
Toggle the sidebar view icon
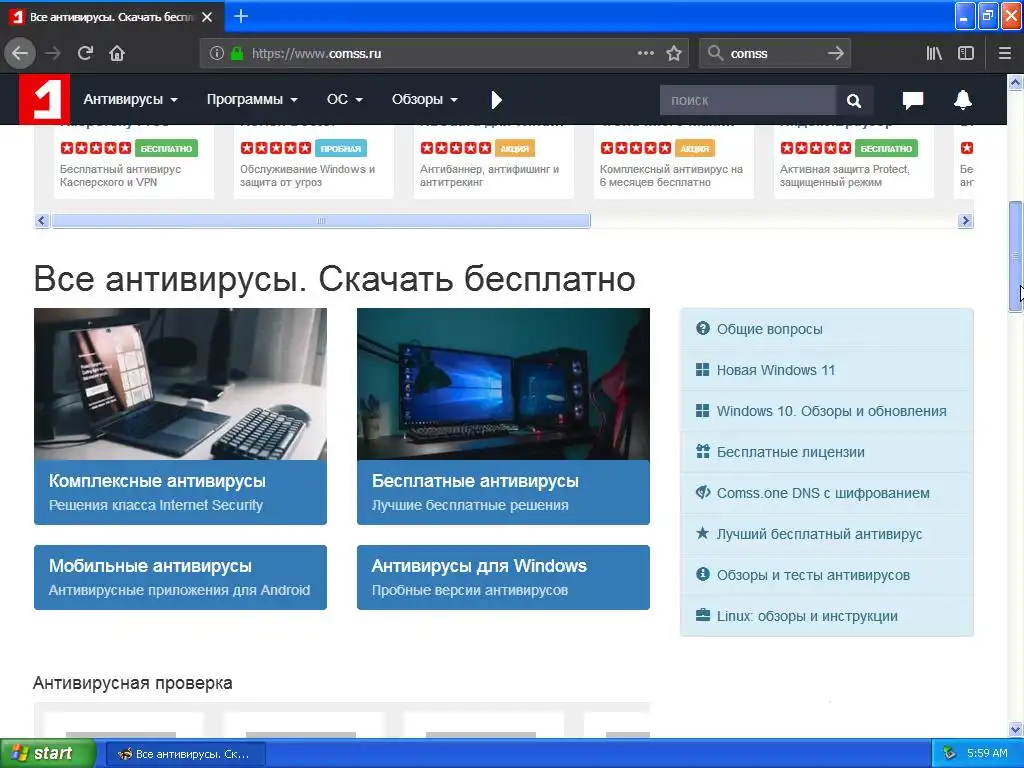click(966, 54)
